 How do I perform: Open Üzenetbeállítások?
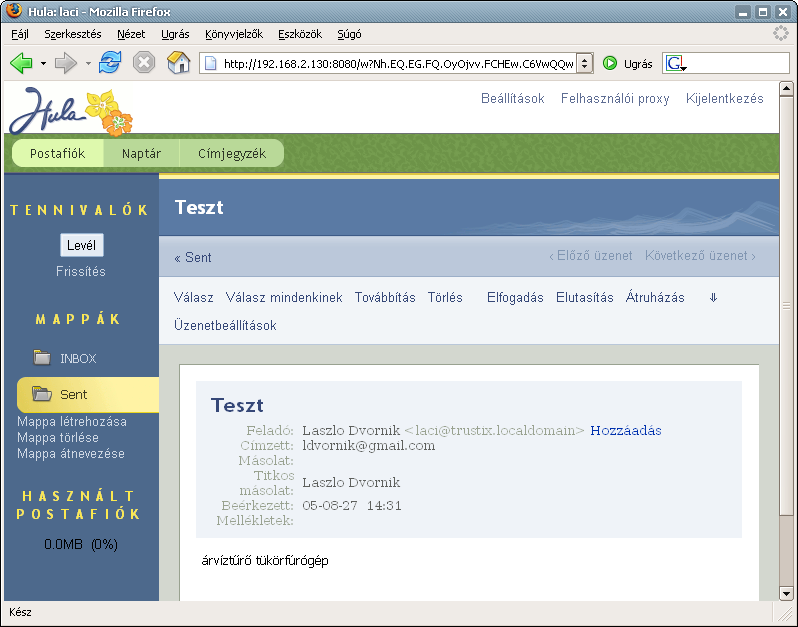[x=225, y=325]
